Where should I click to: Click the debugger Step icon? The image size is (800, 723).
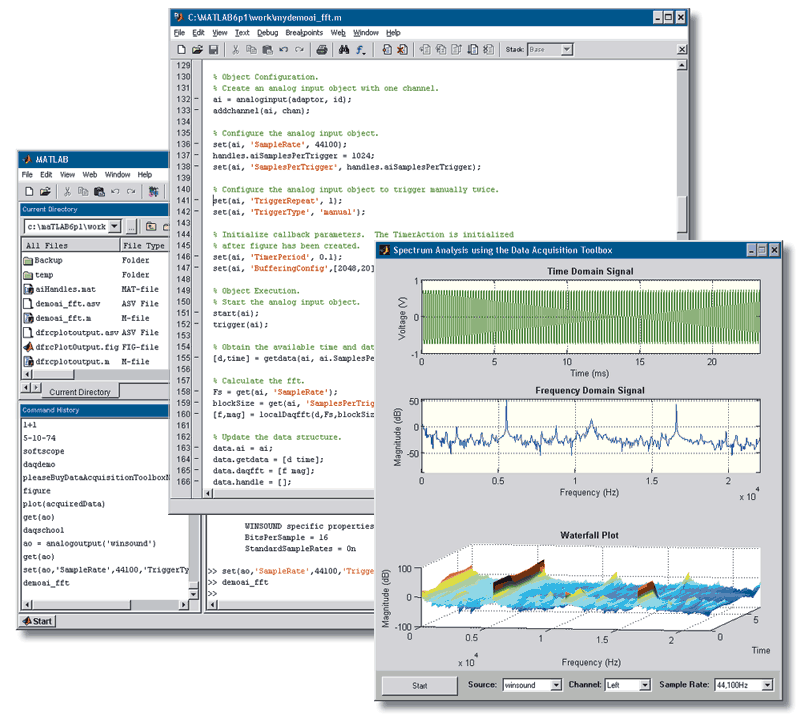point(424,49)
